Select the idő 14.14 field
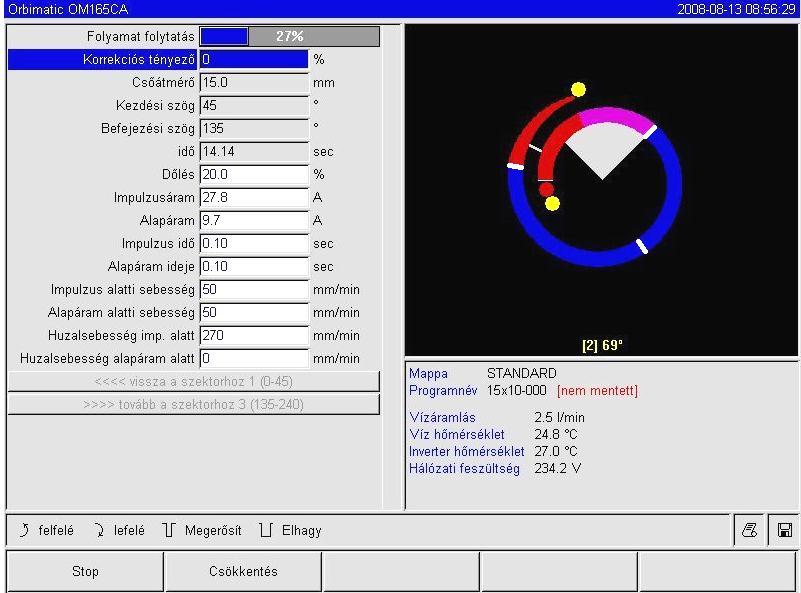 254,151
